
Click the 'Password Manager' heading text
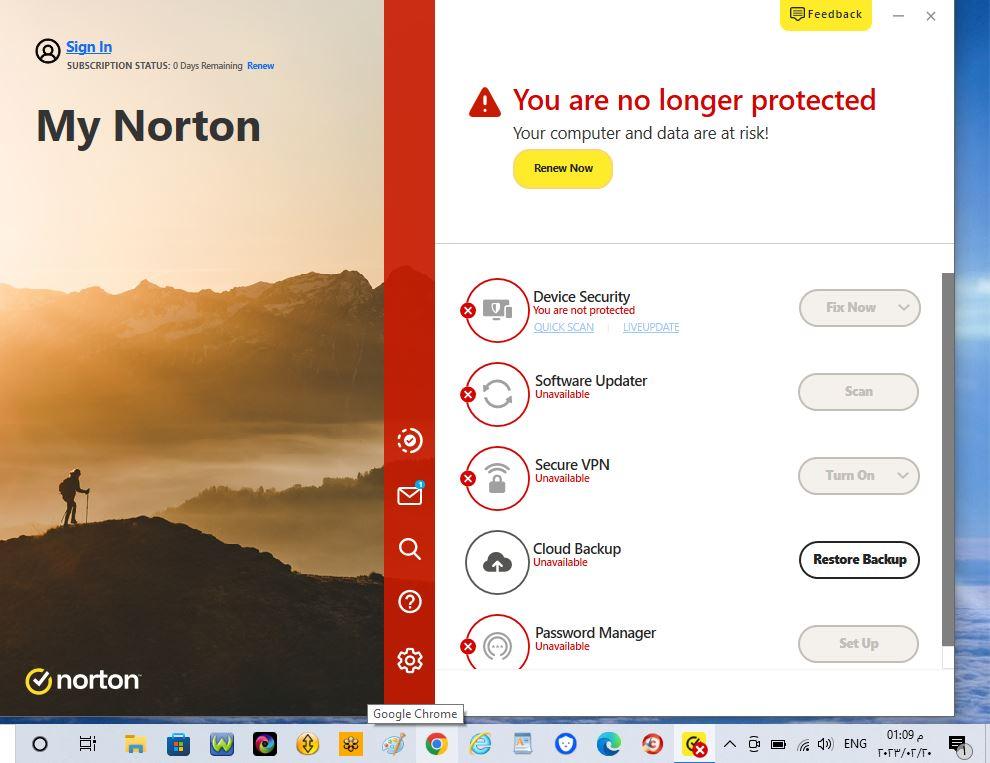tap(595, 633)
